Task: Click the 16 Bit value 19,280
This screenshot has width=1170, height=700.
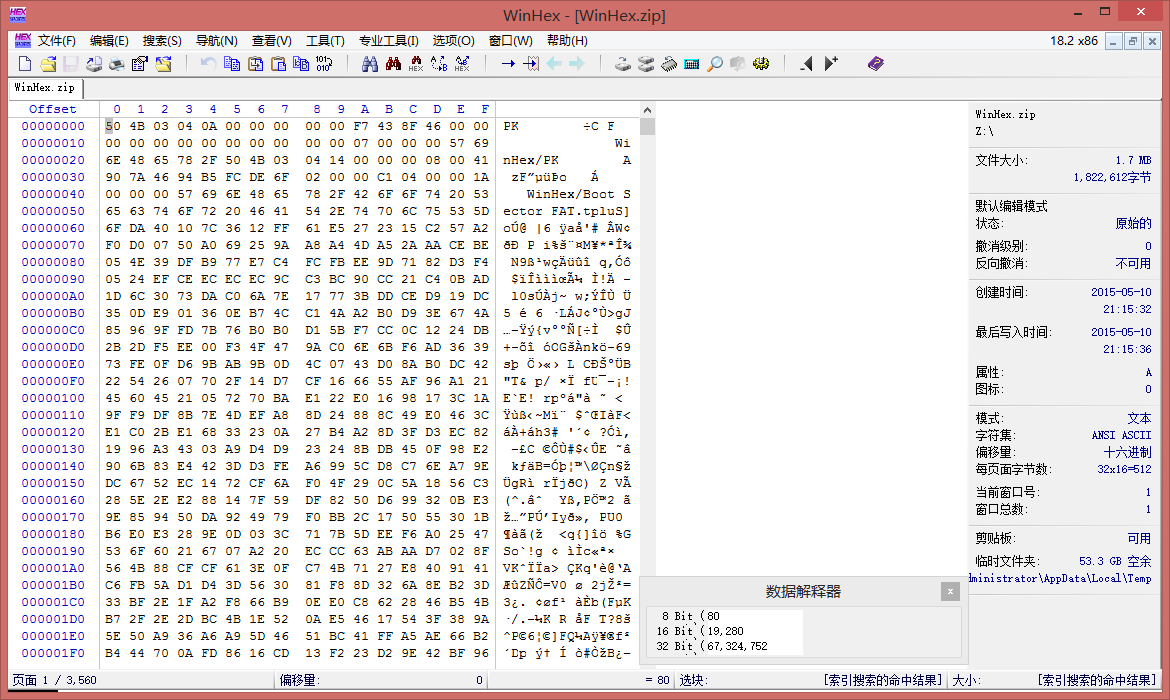Action: [x=725, y=631]
